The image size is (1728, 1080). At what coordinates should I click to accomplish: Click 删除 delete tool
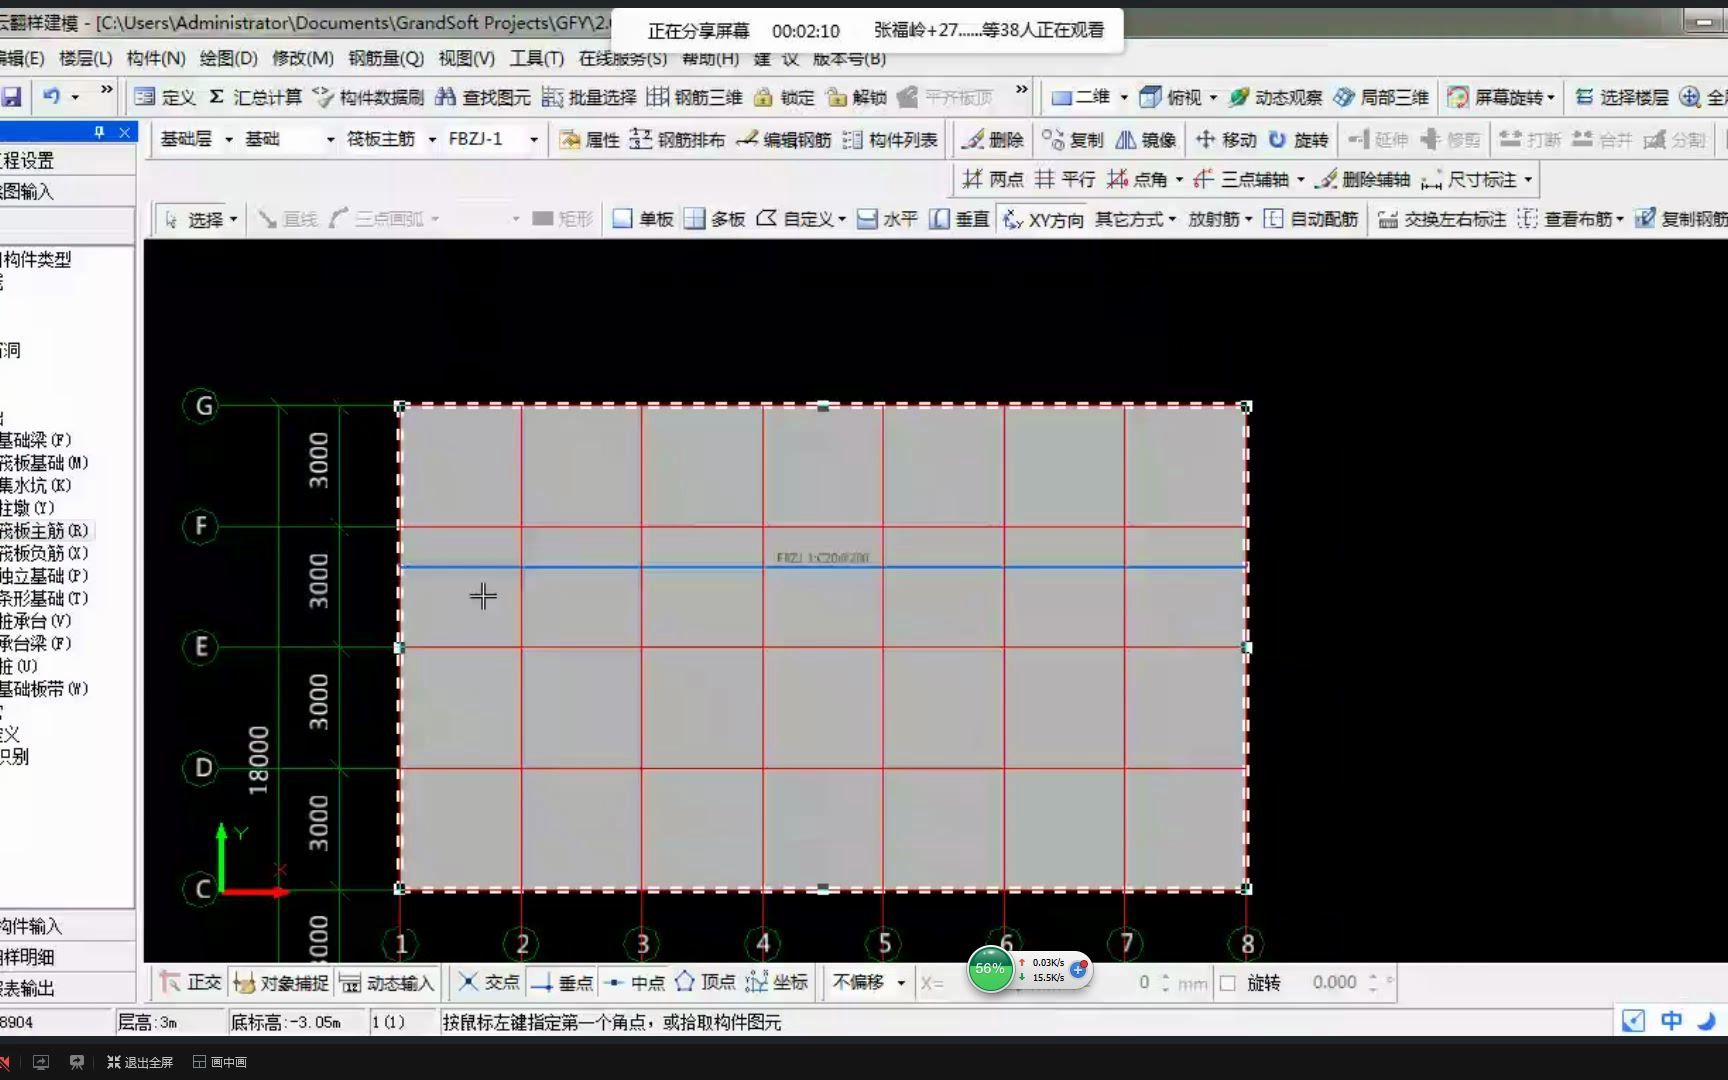993,139
